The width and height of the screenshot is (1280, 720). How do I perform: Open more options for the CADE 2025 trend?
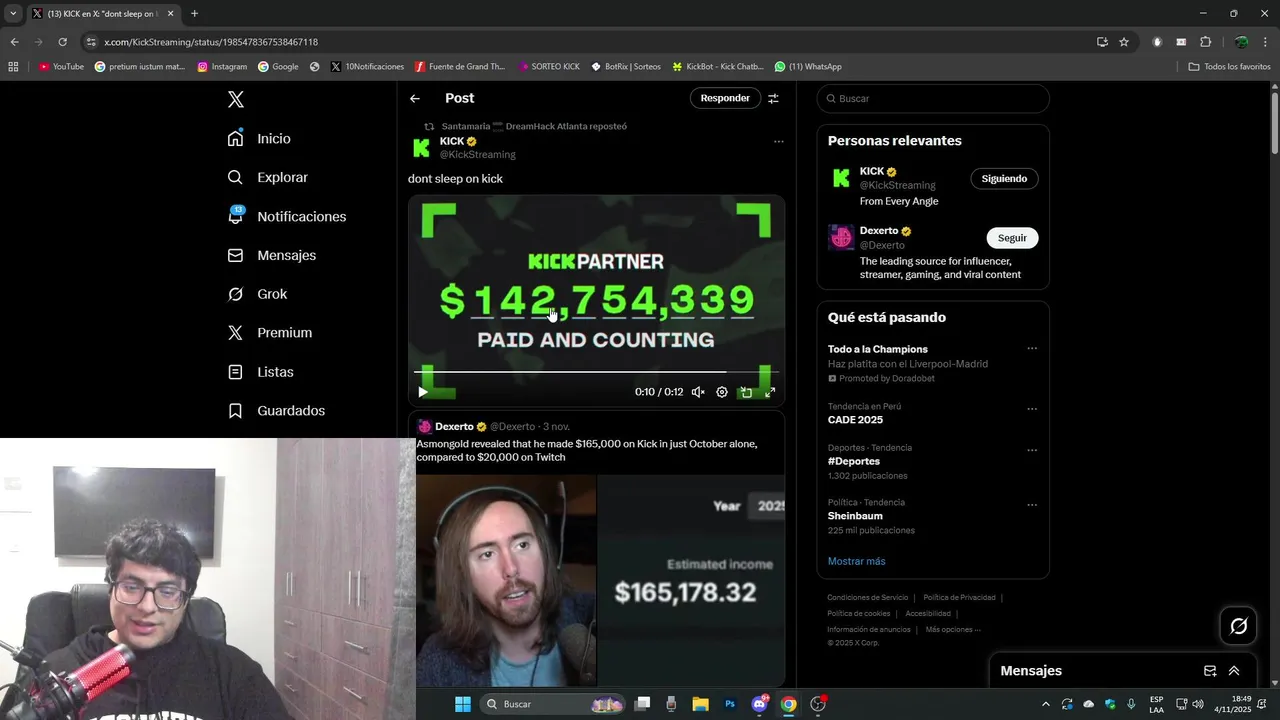tap(1032, 409)
